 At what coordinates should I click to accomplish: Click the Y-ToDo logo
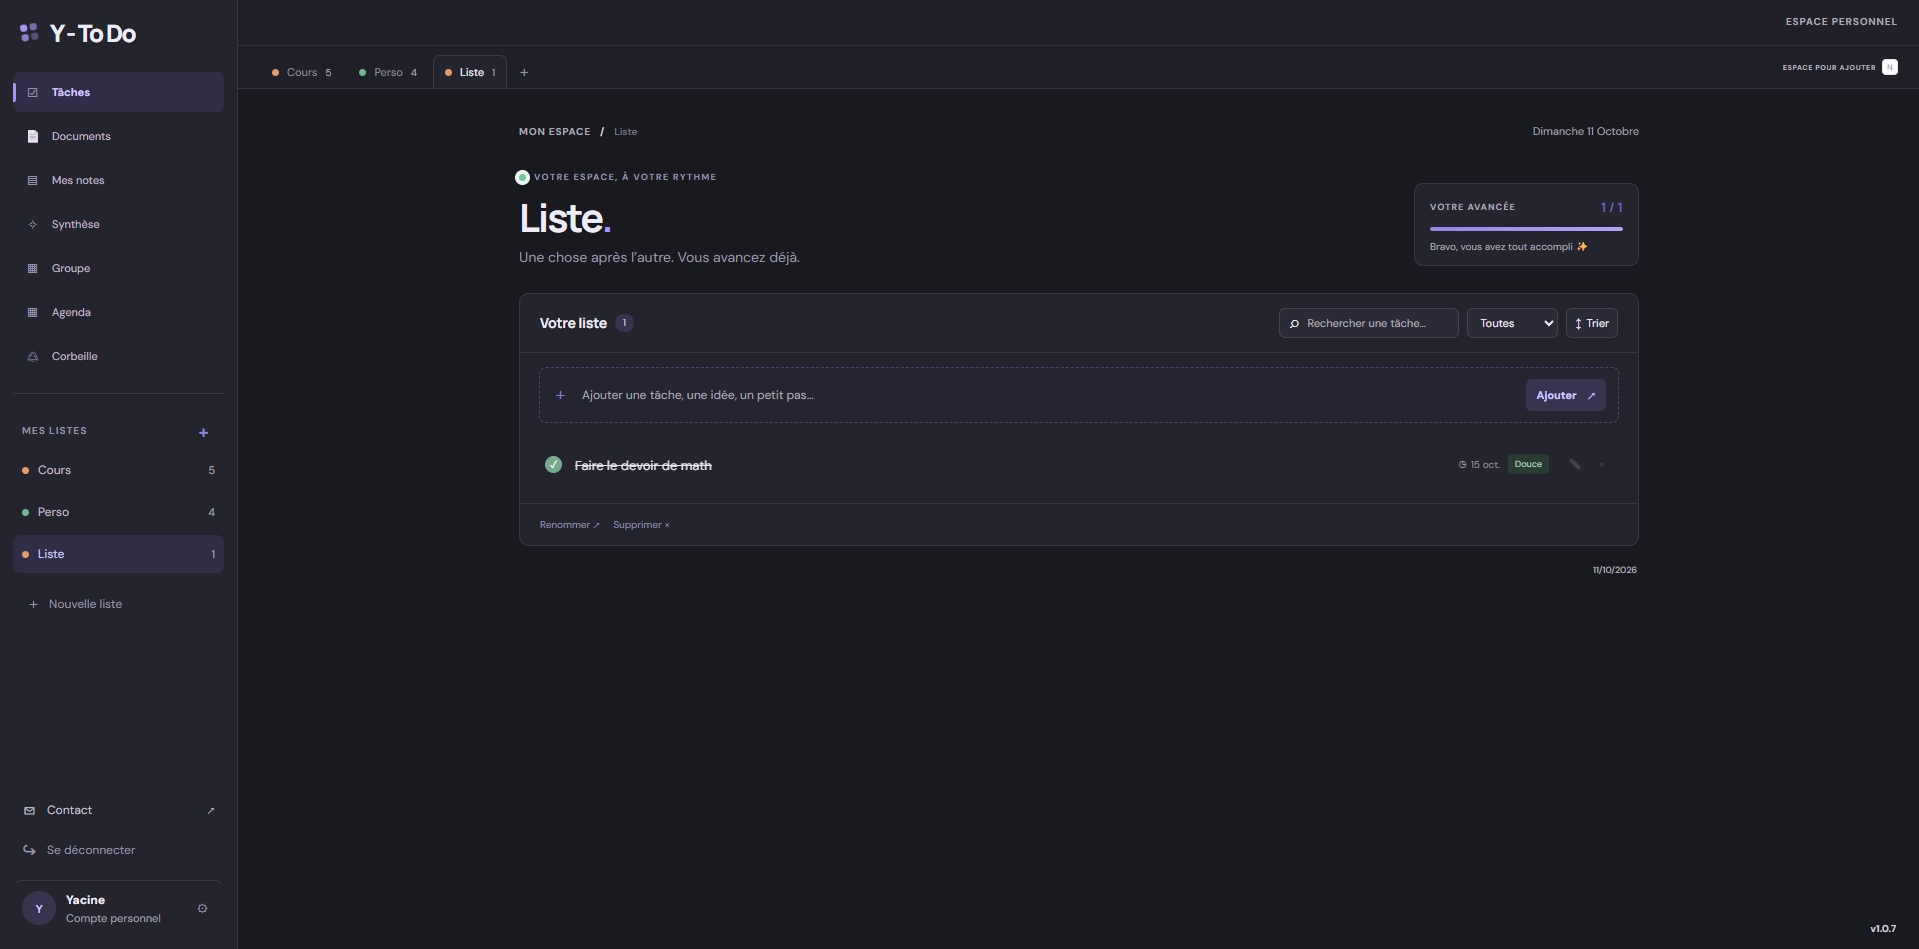pos(78,33)
